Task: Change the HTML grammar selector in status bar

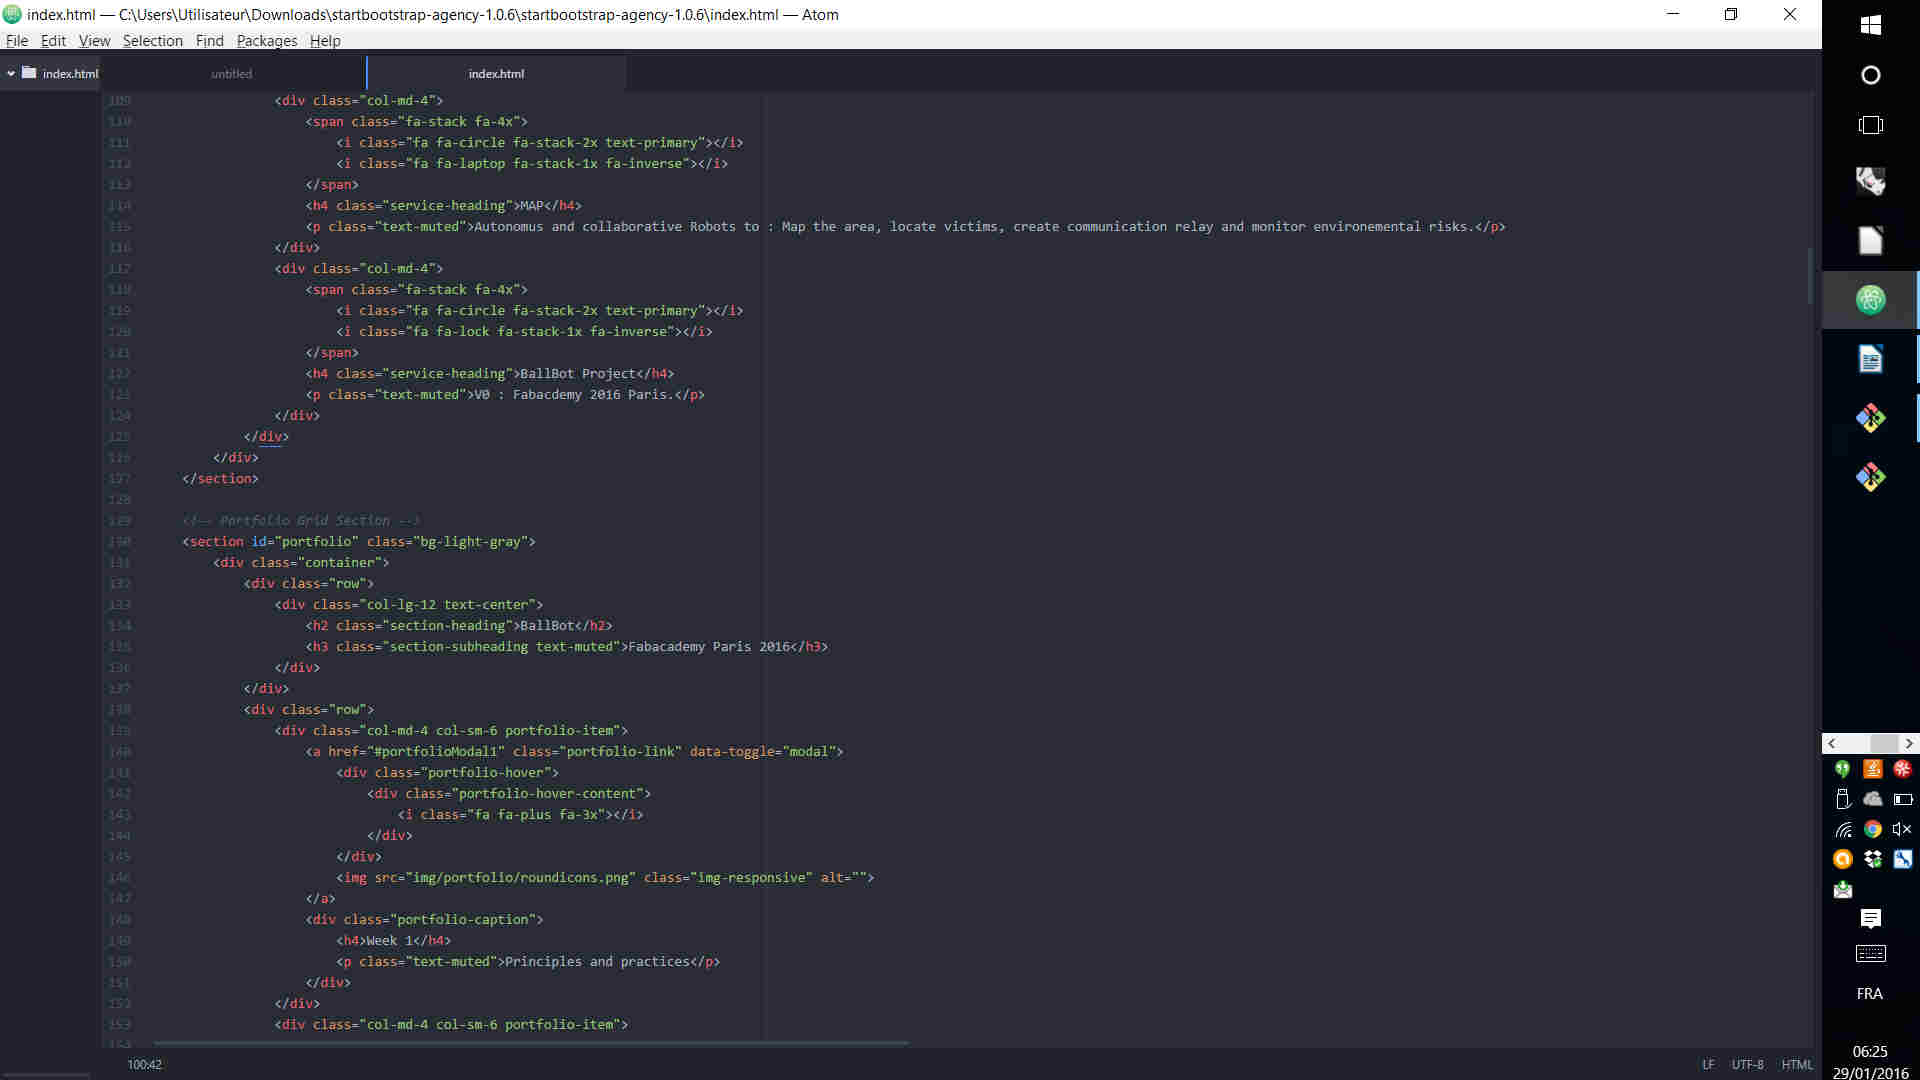Action: pyautogui.click(x=1796, y=1064)
